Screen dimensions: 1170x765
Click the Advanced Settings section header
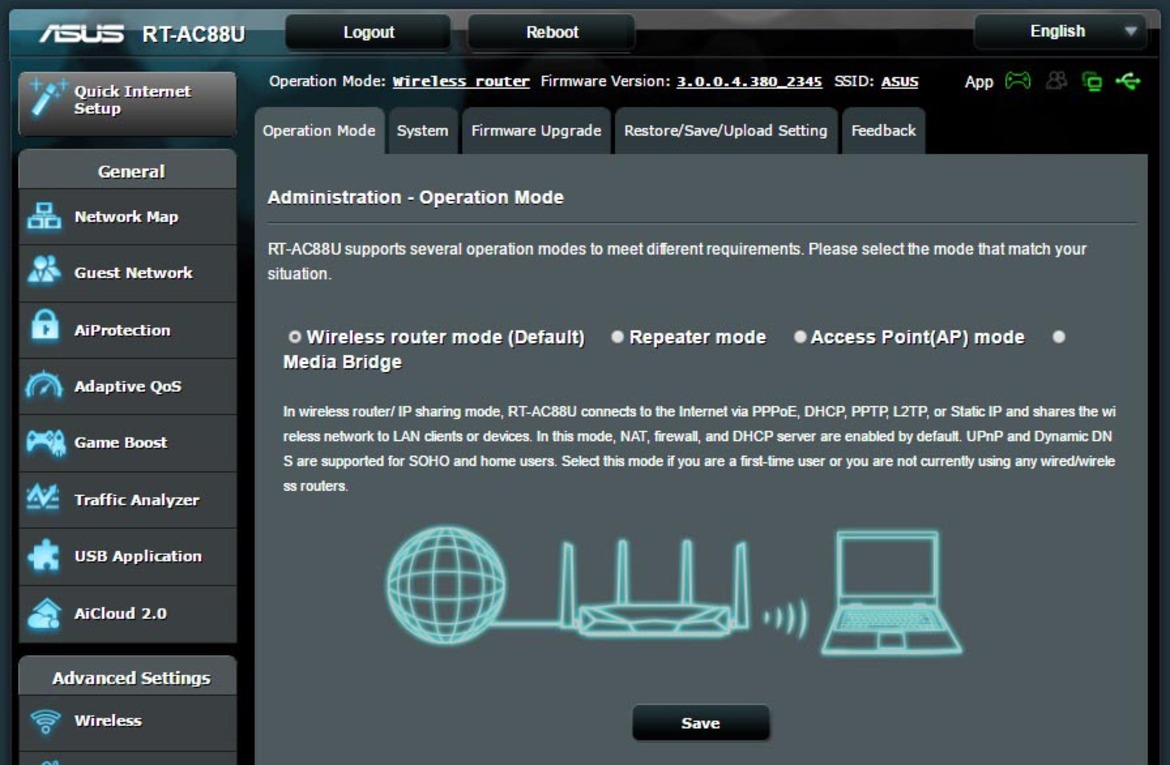tap(128, 677)
